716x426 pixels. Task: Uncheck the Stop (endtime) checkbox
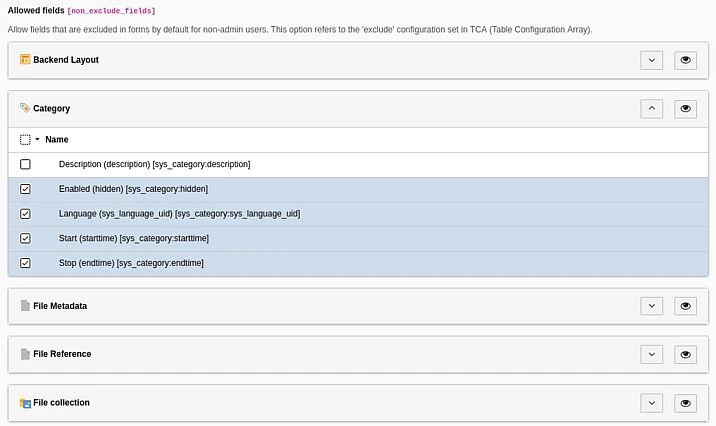[25, 263]
